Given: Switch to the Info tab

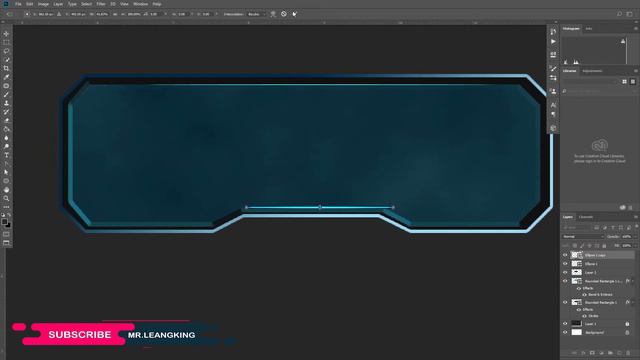Looking at the screenshot, I should click(589, 29).
